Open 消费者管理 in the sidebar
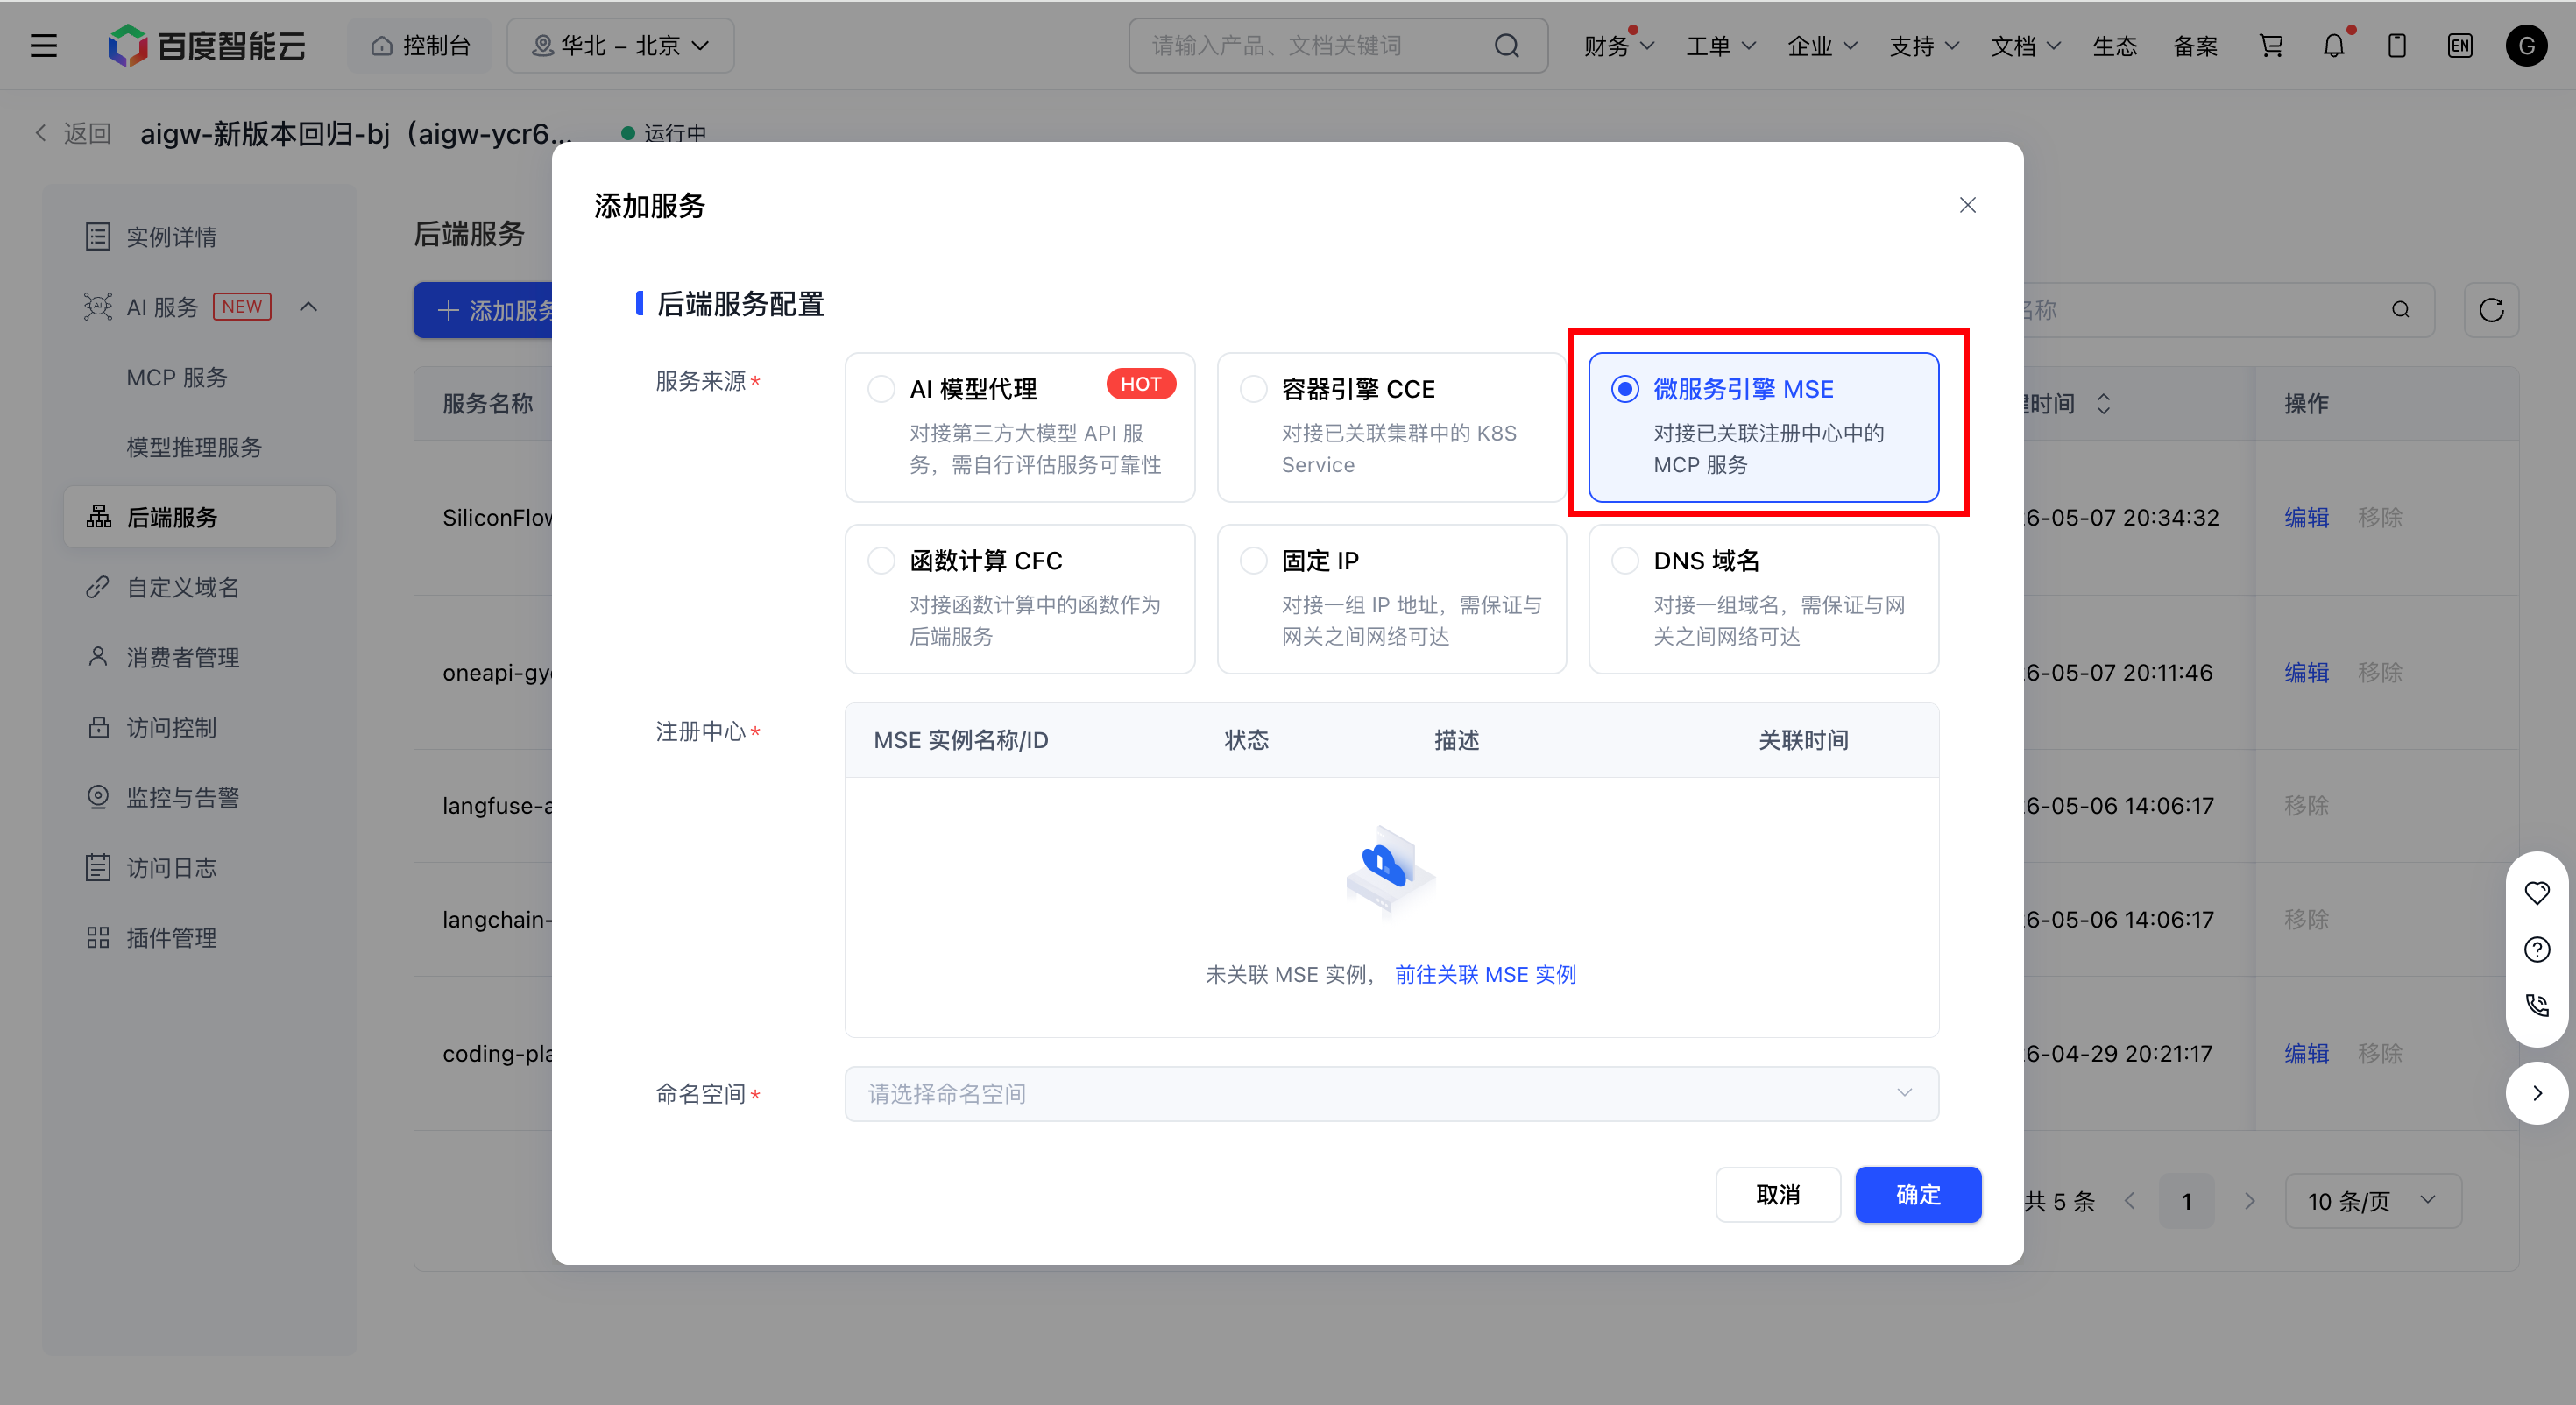 point(199,657)
